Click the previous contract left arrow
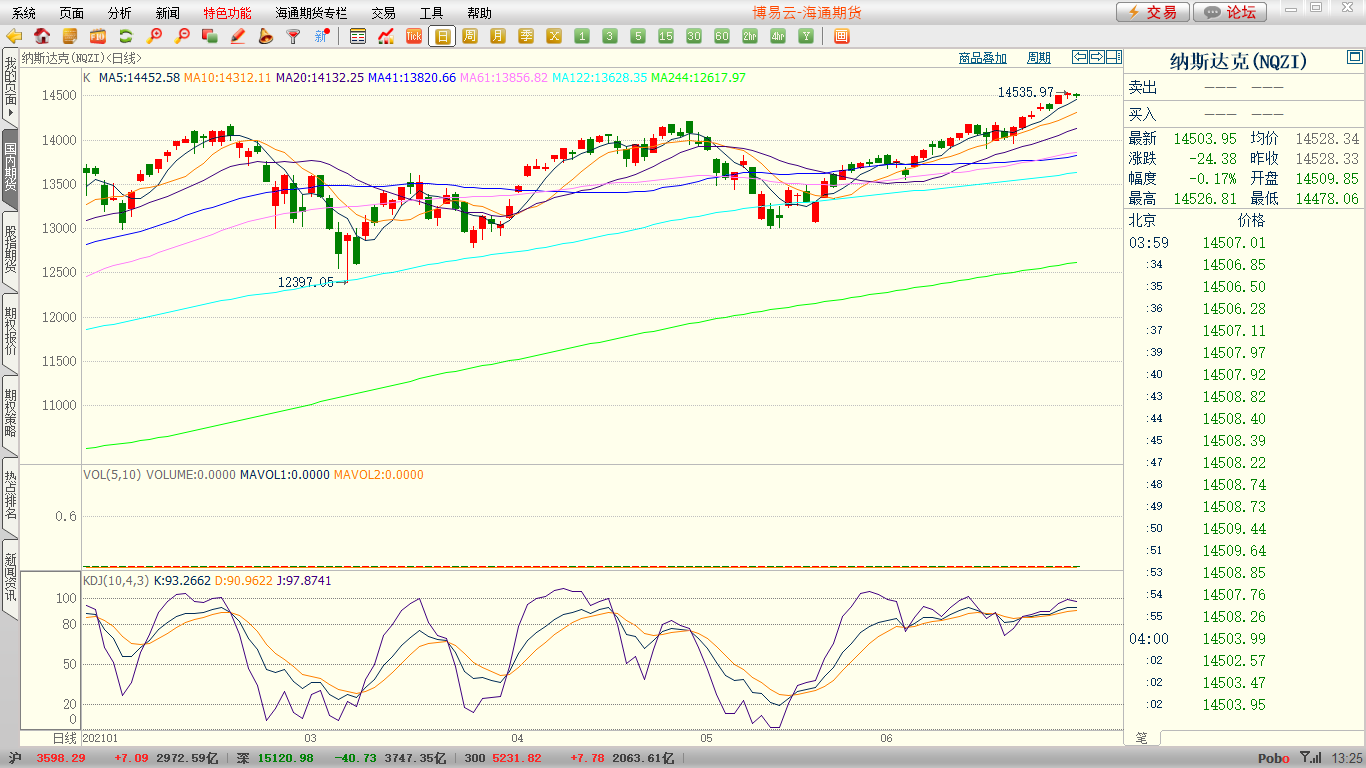This screenshot has height=768, width=1366. (x=1080, y=57)
